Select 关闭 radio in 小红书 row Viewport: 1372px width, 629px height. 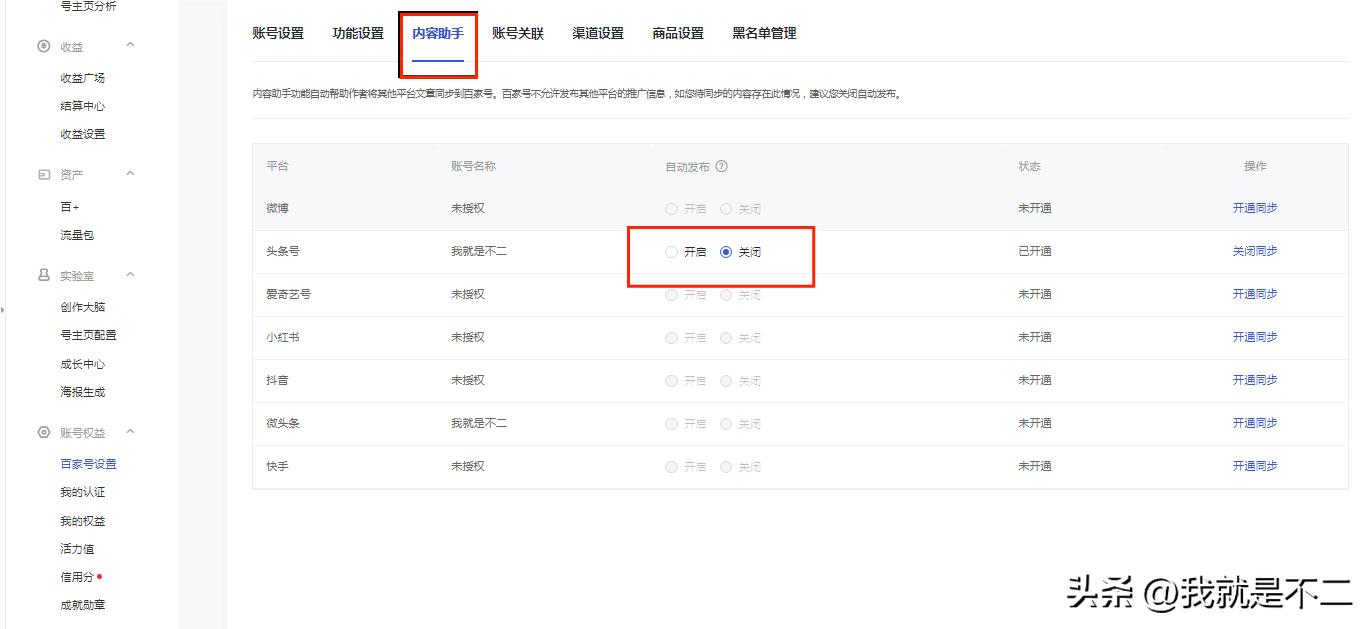pos(726,338)
